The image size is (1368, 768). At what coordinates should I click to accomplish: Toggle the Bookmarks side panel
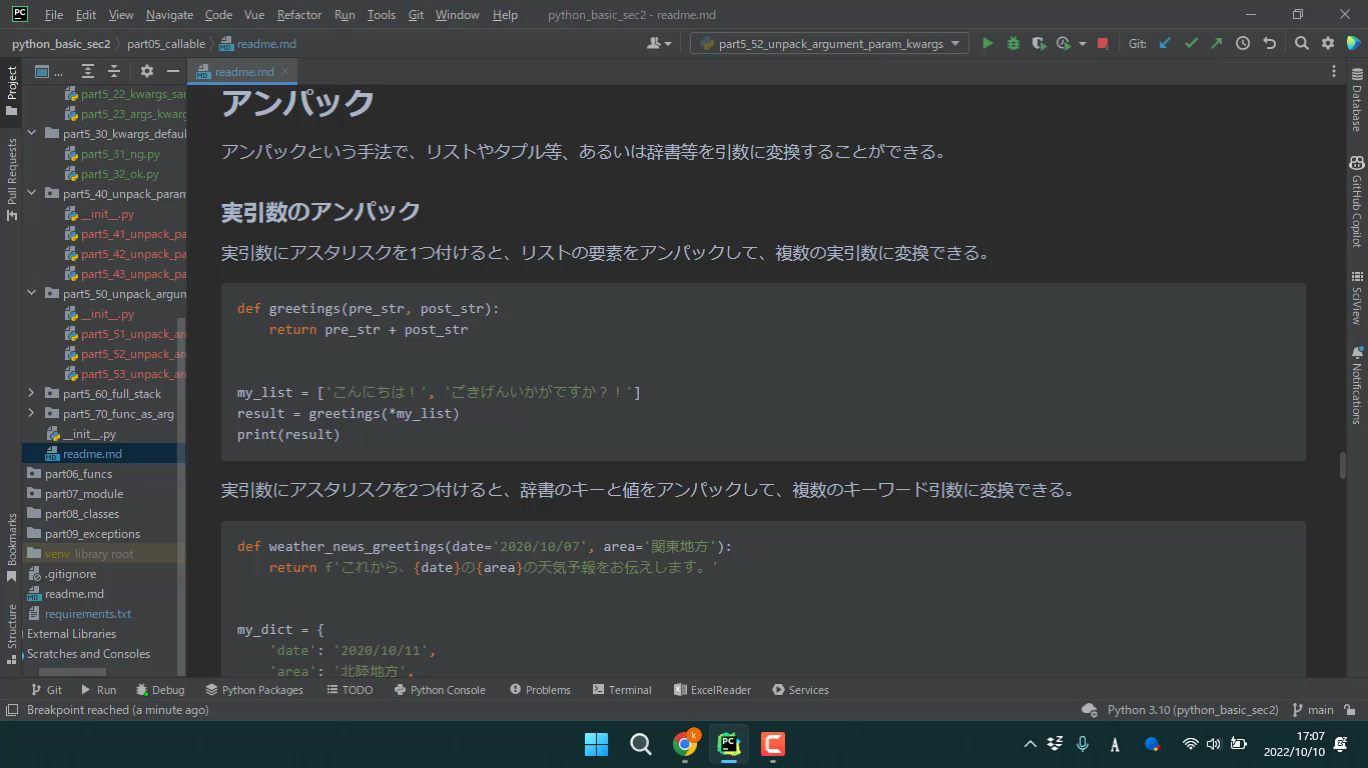[x=12, y=547]
